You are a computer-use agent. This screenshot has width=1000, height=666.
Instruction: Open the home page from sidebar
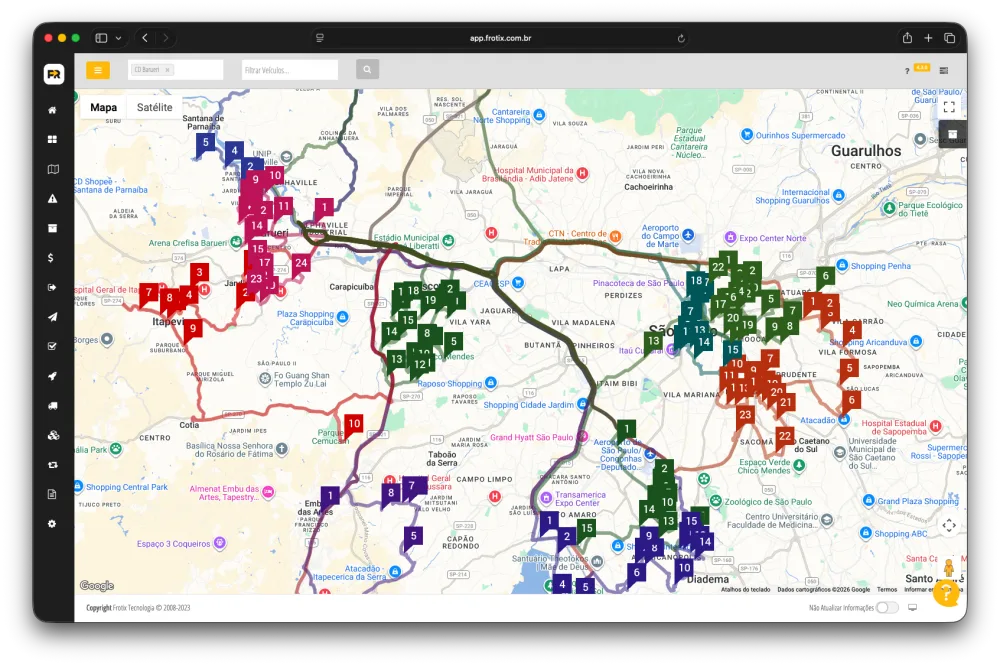pos(52,110)
